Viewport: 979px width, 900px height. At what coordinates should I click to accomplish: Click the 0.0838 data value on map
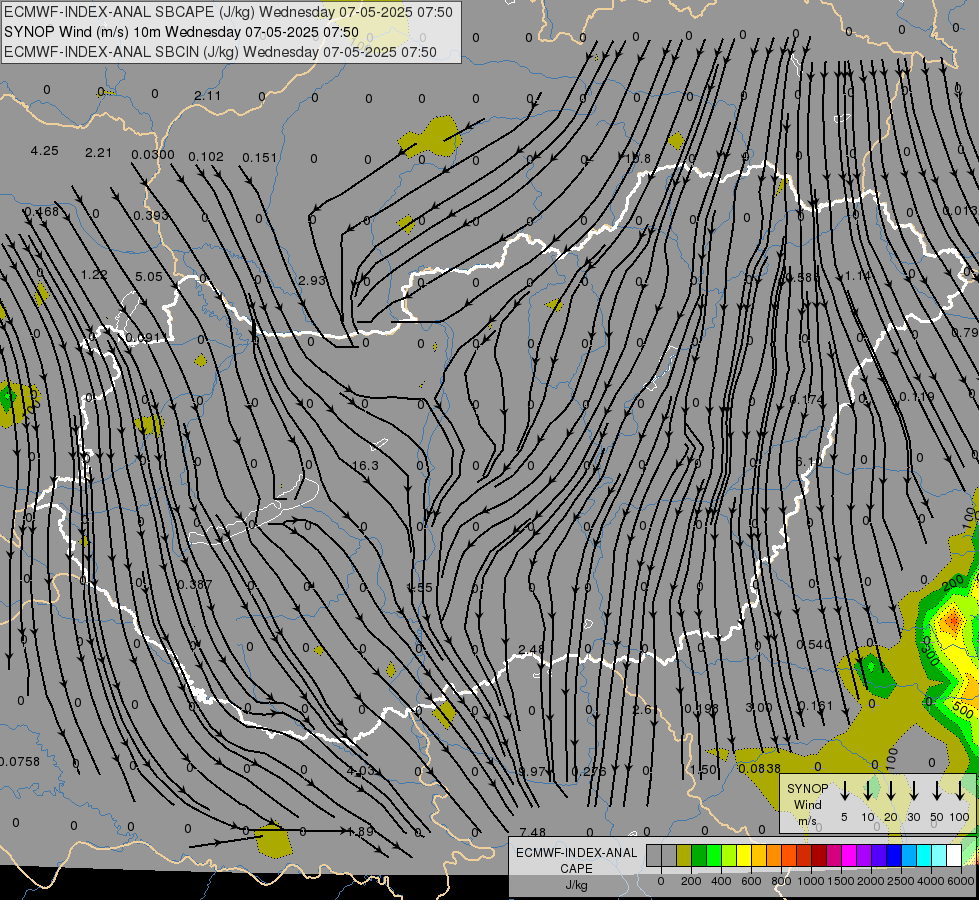759,768
